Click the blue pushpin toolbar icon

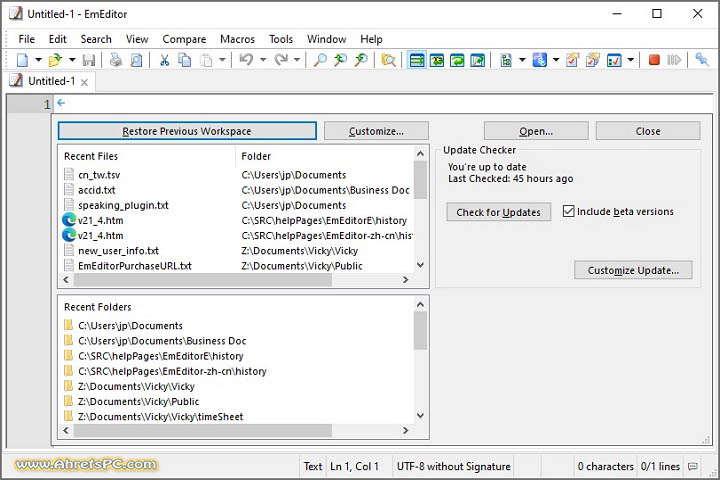click(702, 60)
